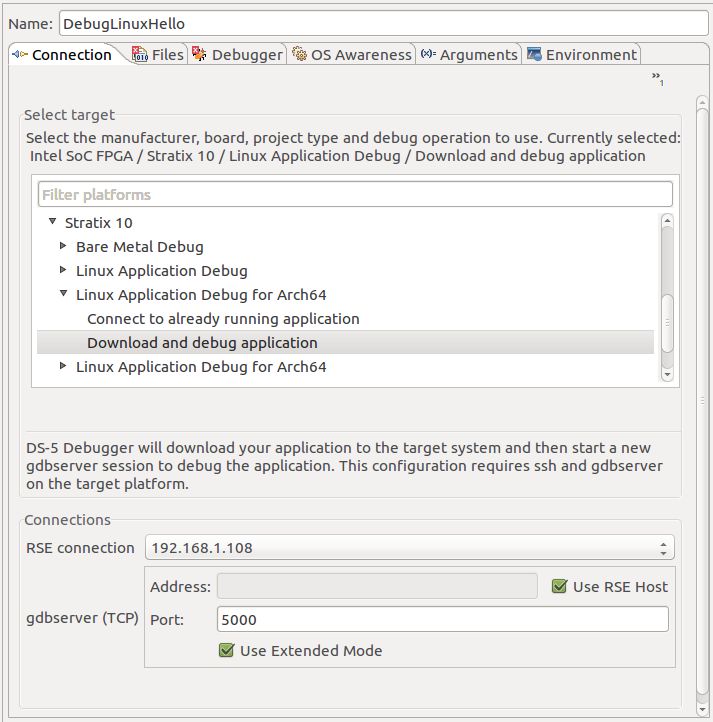Click the dialog scrollbar up arrow
This screenshot has height=722, width=713.
(x=702, y=102)
